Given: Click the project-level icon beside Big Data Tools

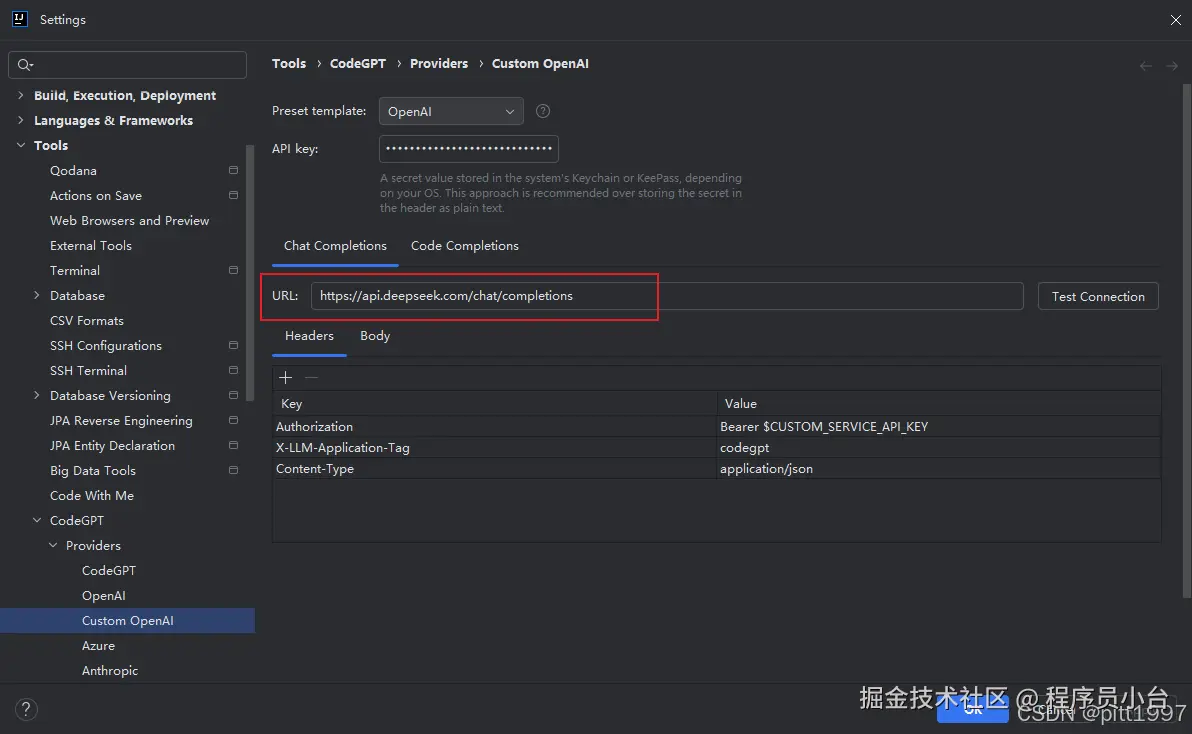Looking at the screenshot, I should click(x=233, y=470).
